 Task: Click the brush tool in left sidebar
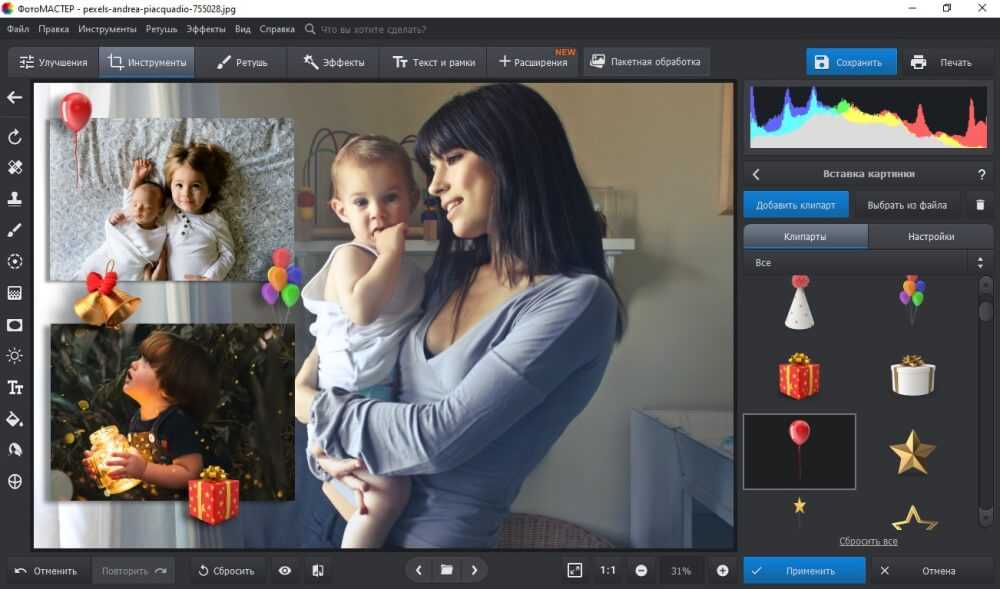pyautogui.click(x=15, y=230)
